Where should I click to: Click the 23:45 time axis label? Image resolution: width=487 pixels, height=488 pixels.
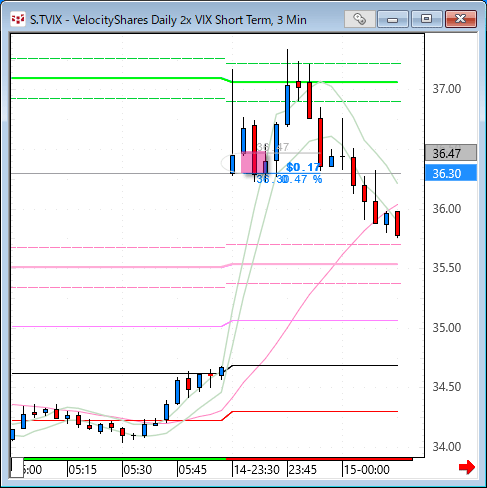pyautogui.click(x=303, y=470)
